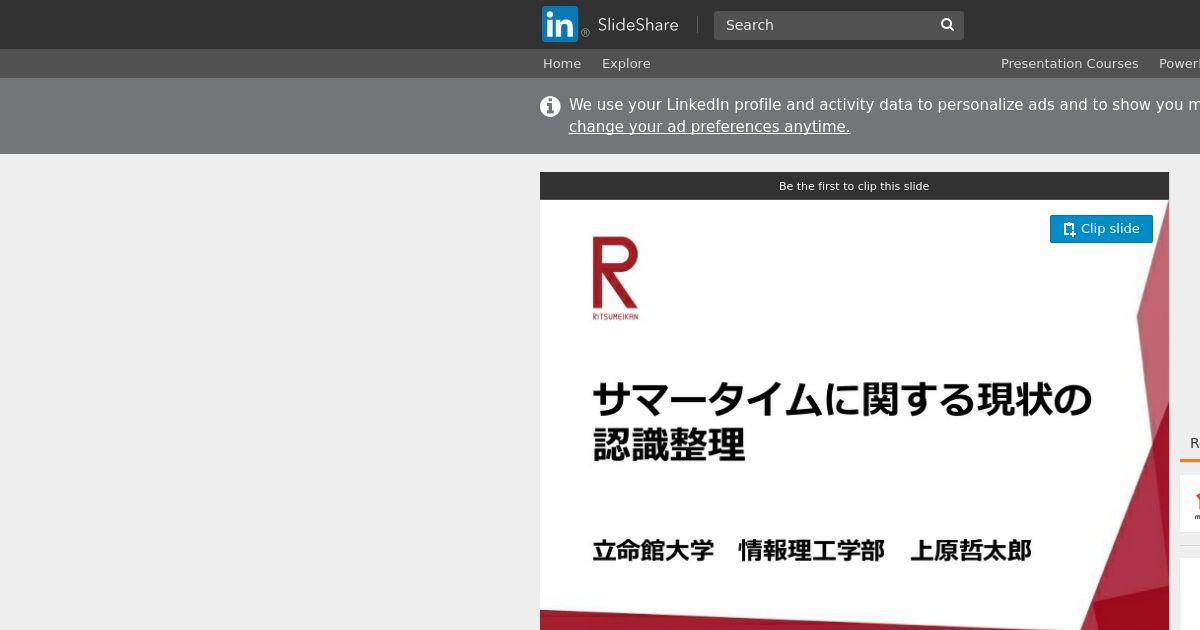Click the info icon in ad notice
This screenshot has height=630, width=1200.
550,106
